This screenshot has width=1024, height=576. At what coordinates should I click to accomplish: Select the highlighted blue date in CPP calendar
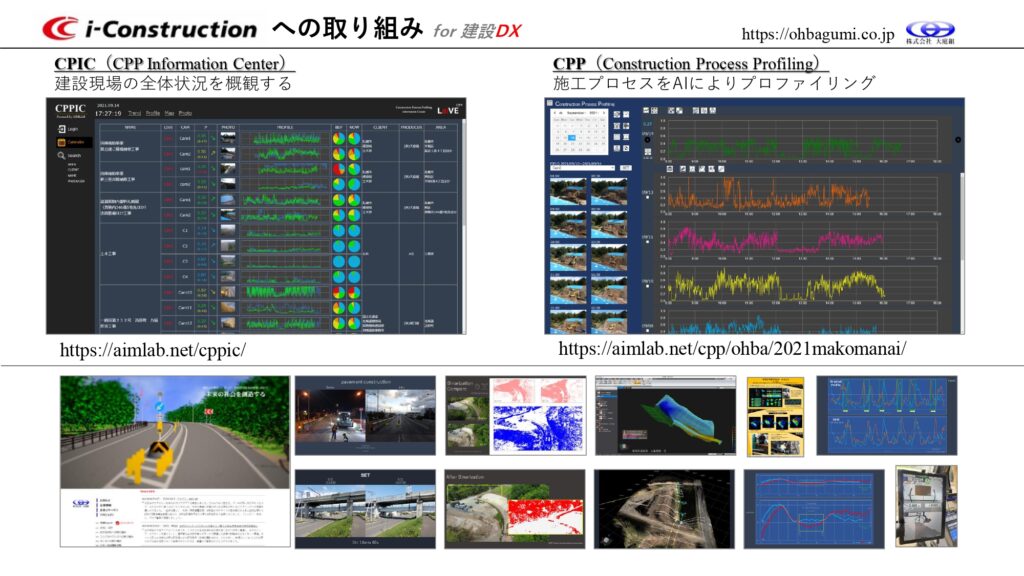571,138
